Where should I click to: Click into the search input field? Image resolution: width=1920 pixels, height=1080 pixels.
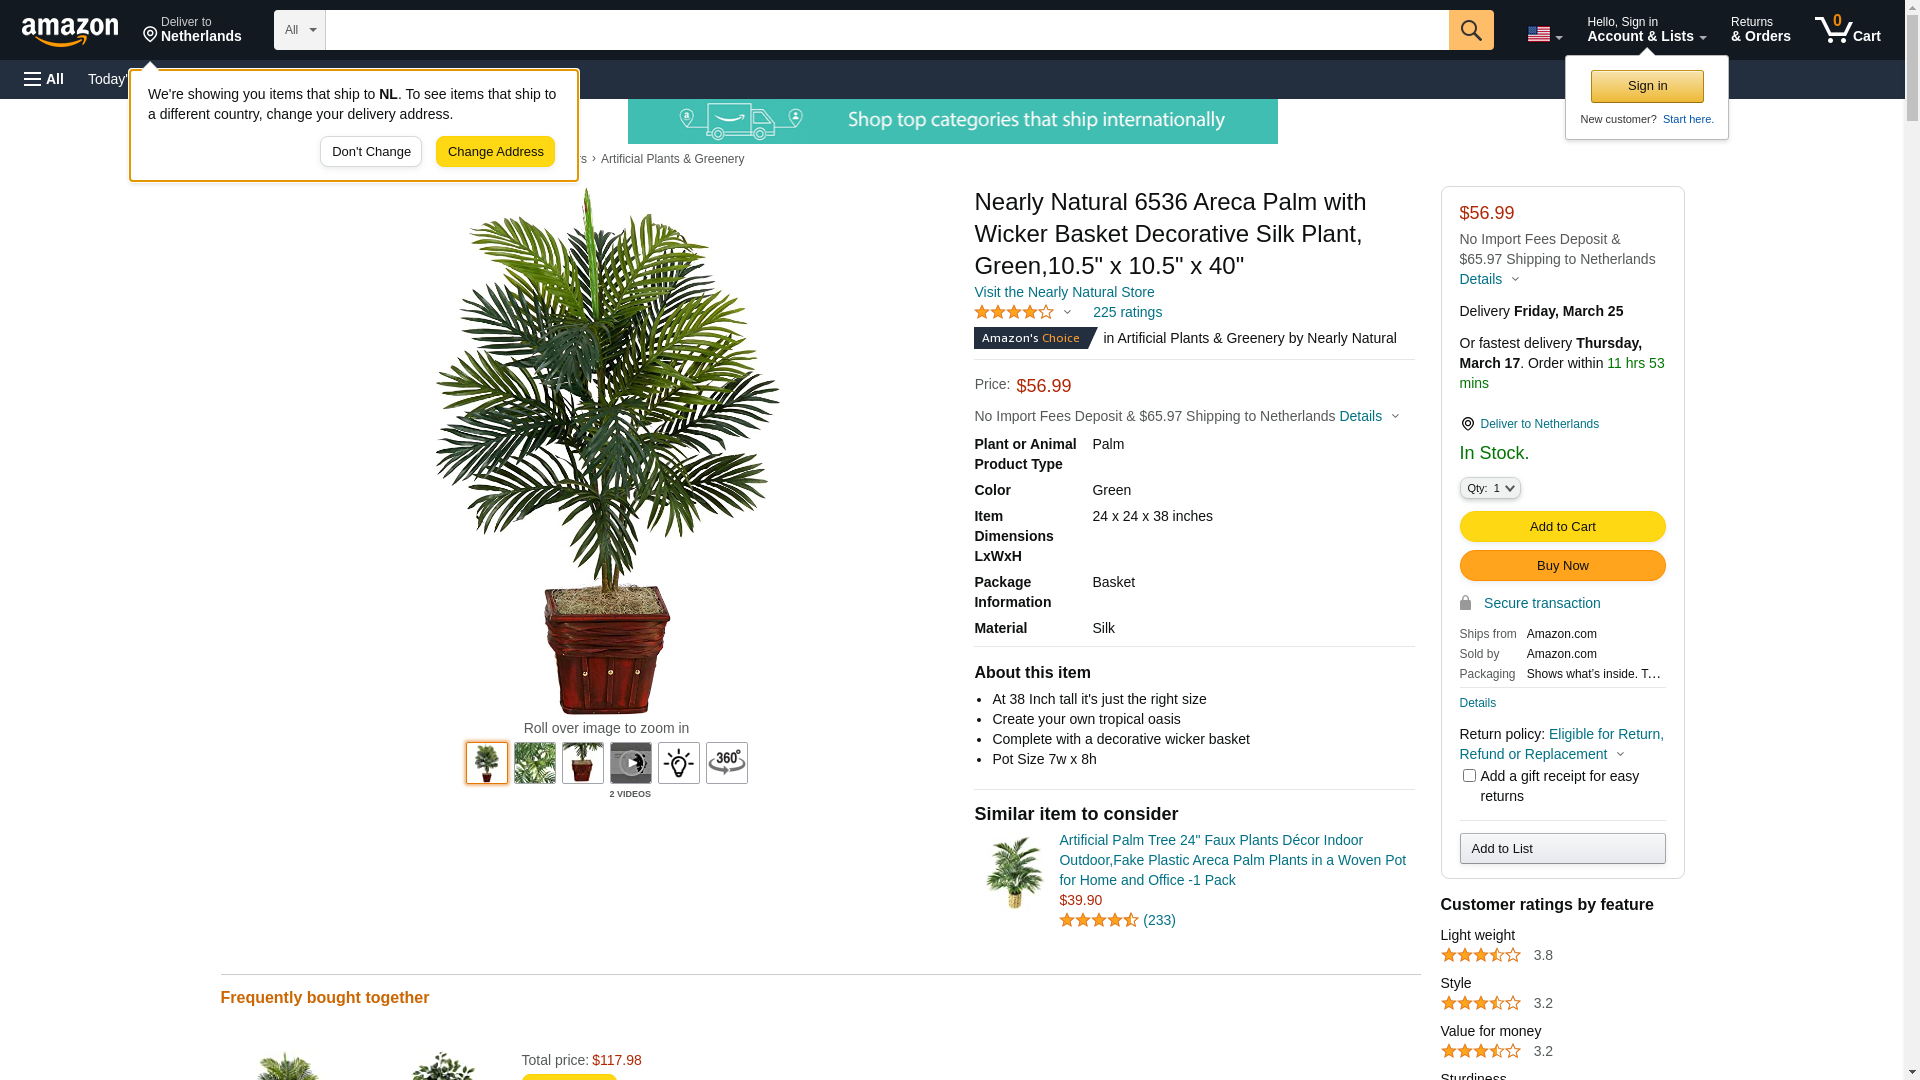(887, 30)
